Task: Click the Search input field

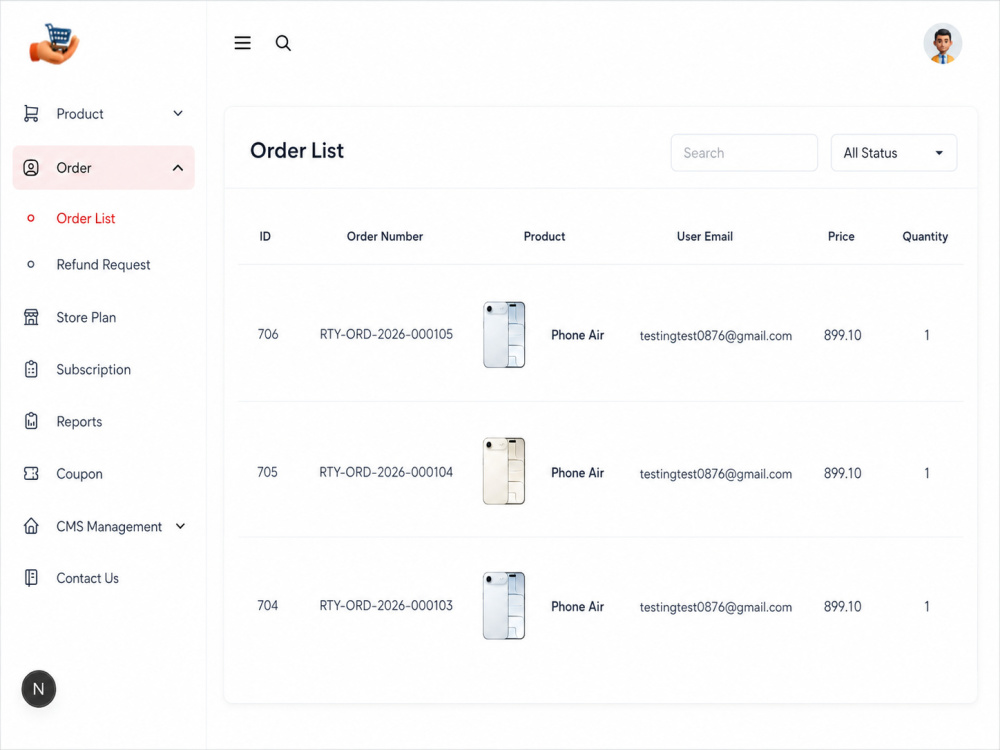Action: [744, 152]
